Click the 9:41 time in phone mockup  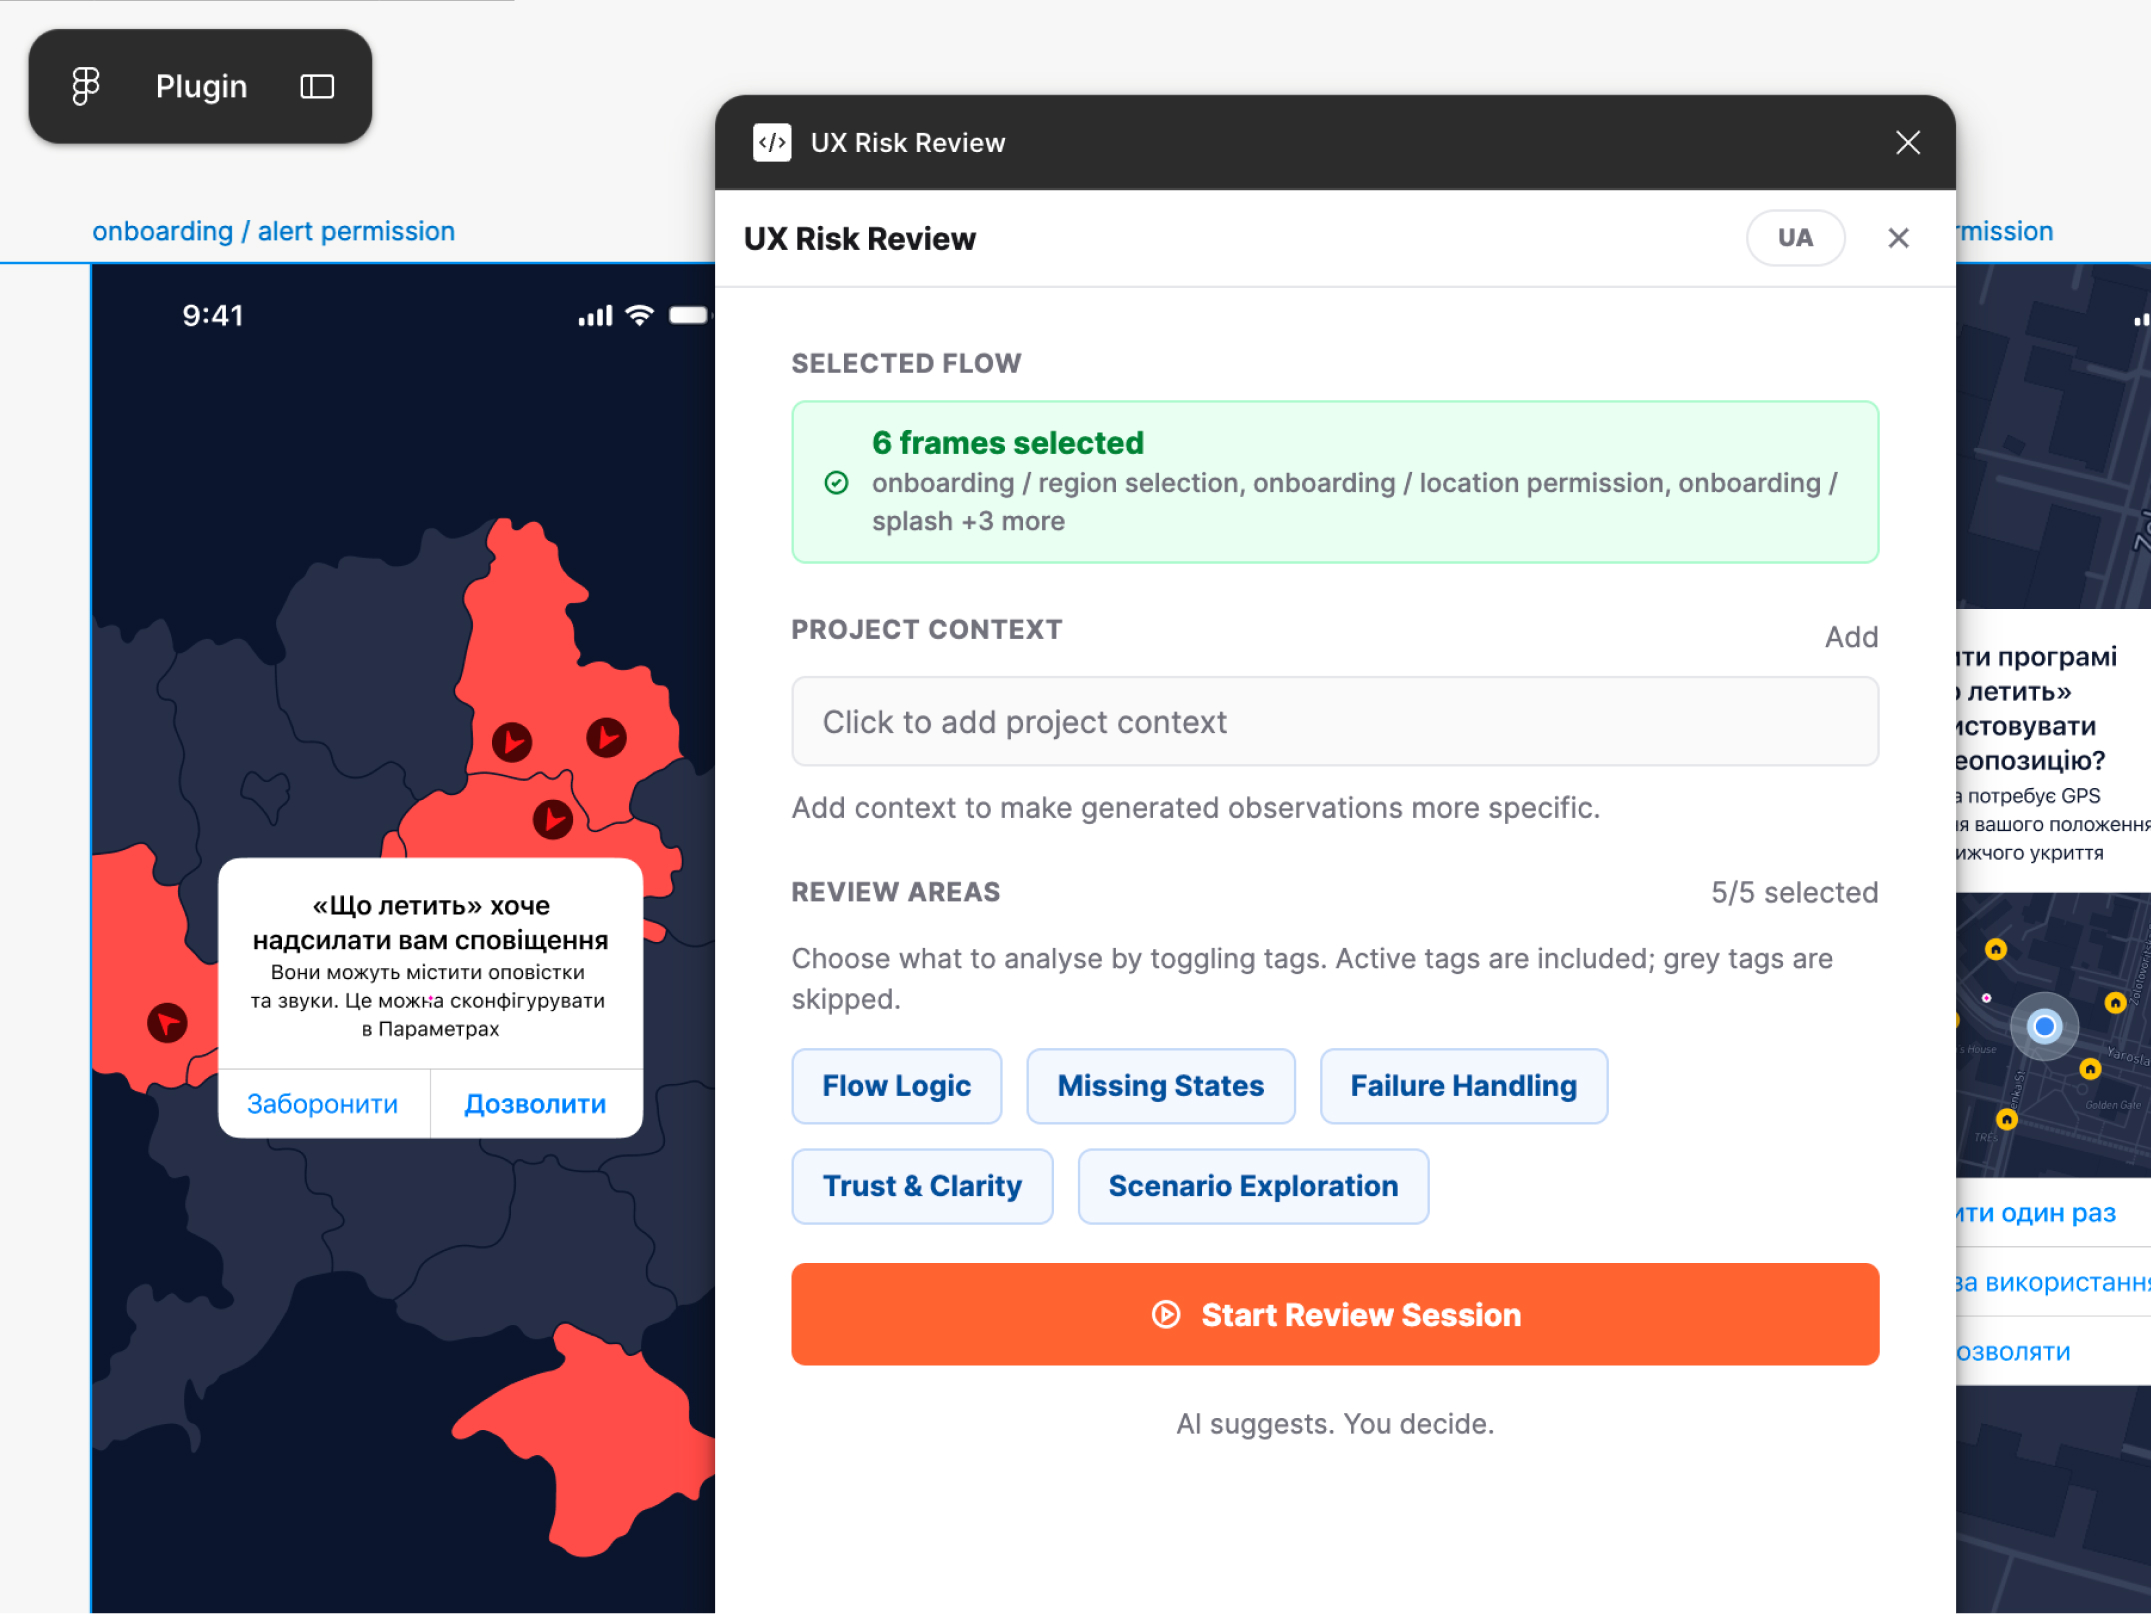point(213,316)
